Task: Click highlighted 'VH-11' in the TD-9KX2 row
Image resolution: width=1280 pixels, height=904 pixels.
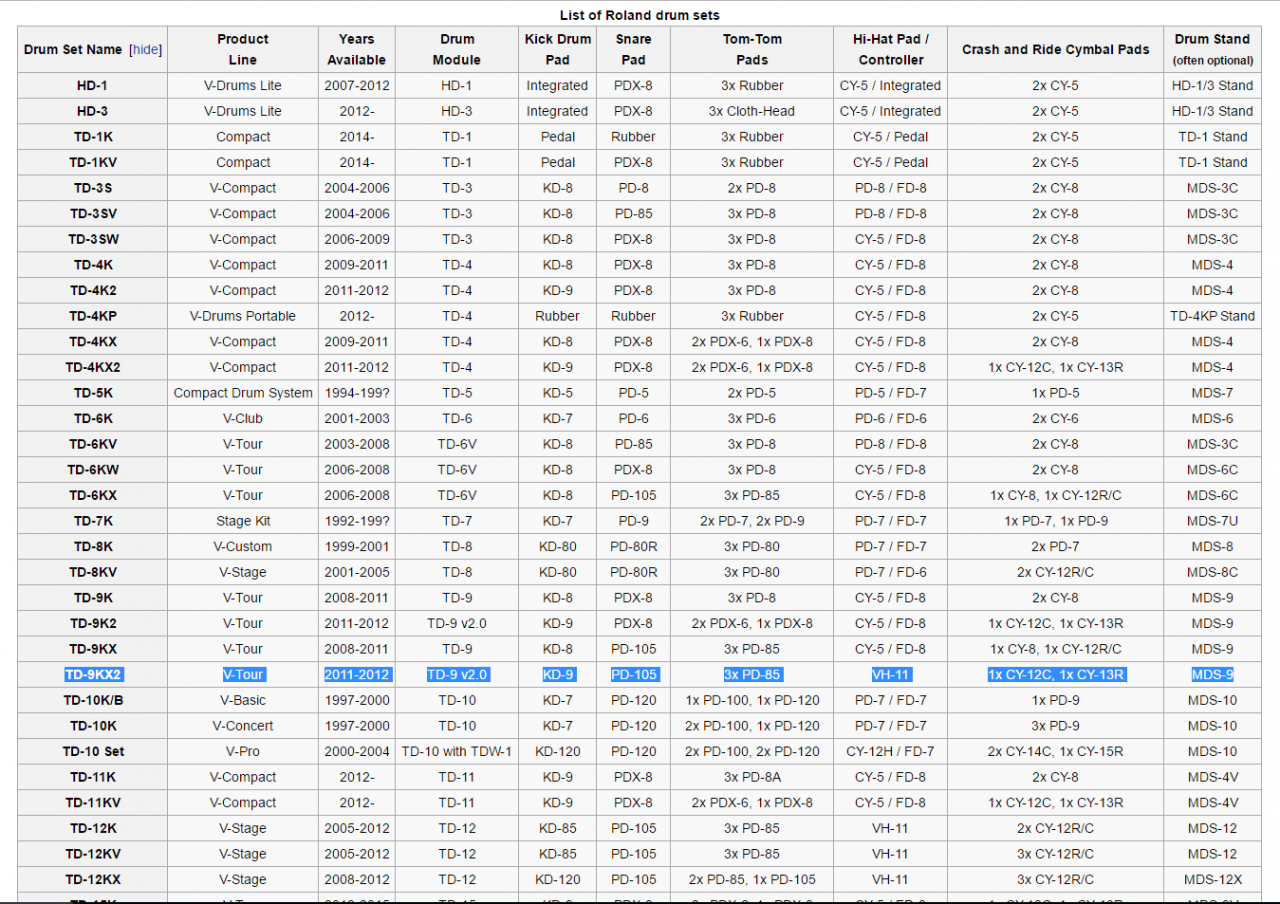Action: coord(890,675)
